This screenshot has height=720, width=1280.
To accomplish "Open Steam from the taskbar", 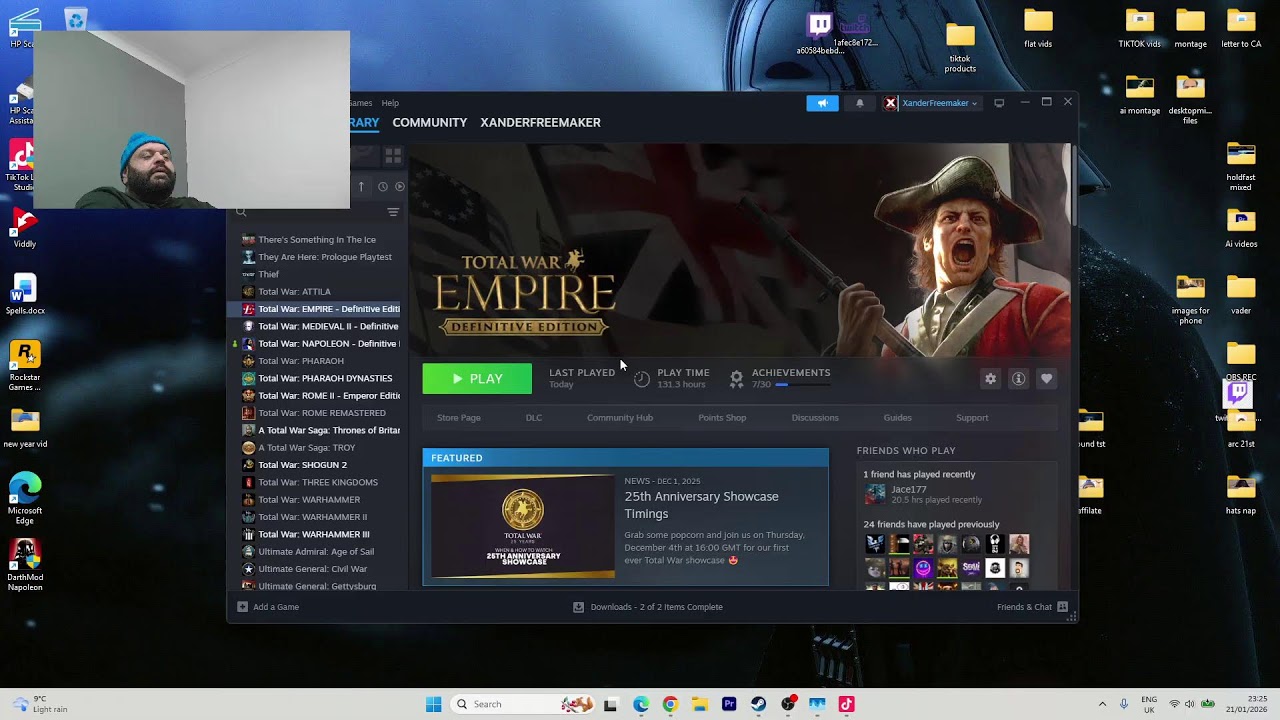I will pos(758,704).
